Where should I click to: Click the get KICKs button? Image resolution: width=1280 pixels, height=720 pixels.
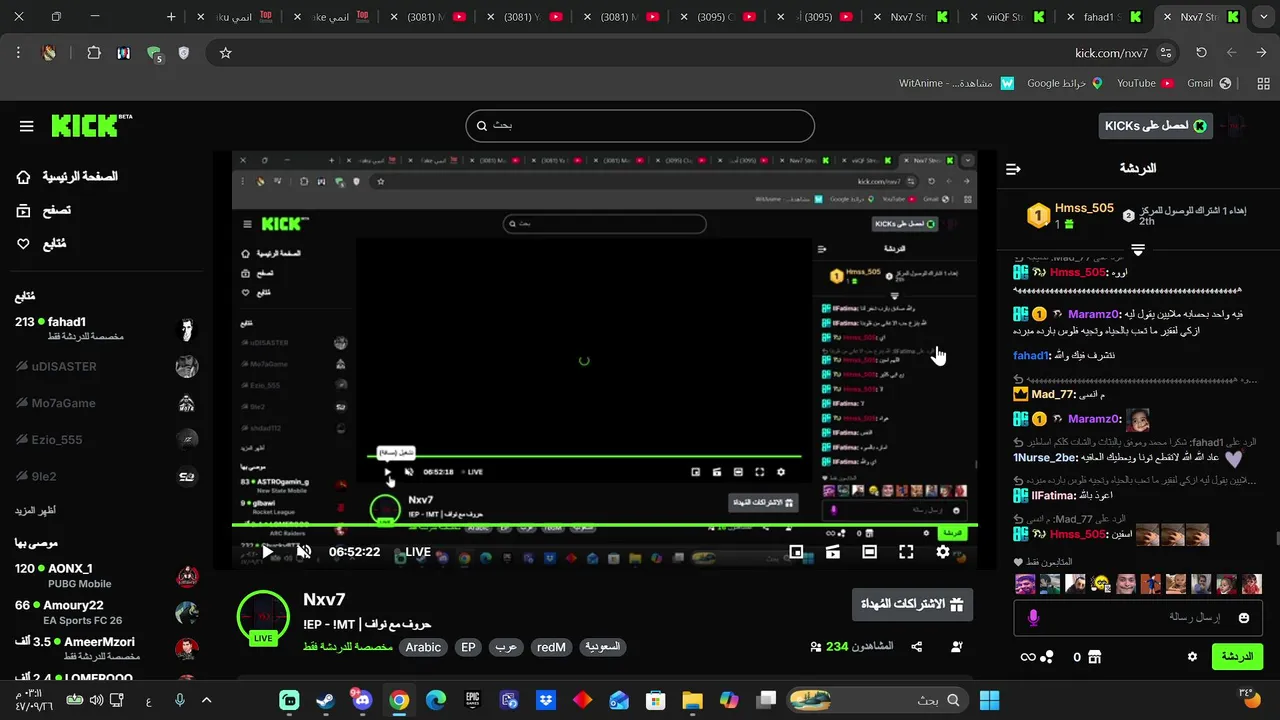point(1155,126)
